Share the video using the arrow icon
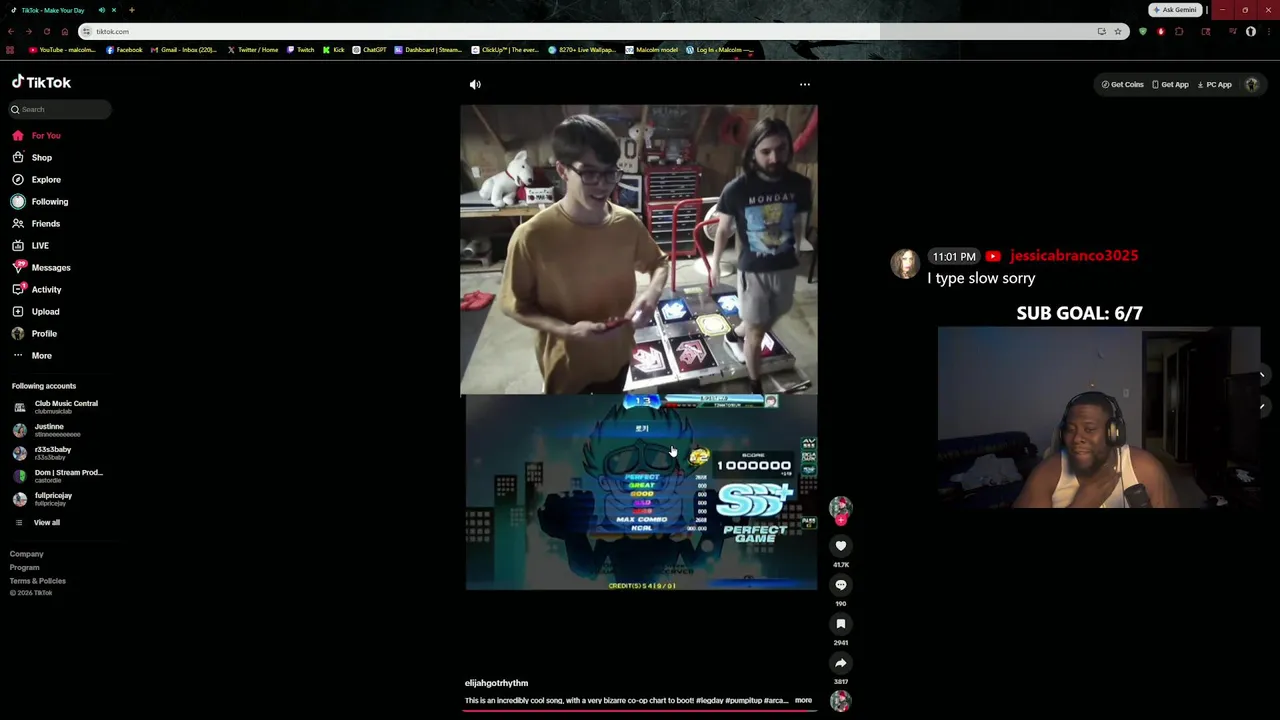This screenshot has width=1280, height=720. point(841,663)
